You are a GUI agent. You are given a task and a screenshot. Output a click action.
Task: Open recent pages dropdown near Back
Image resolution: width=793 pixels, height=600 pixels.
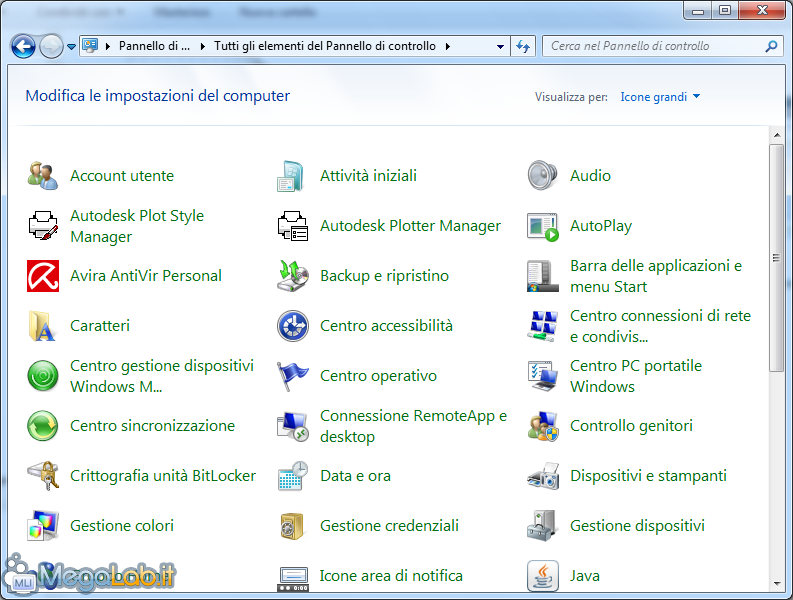pos(72,47)
